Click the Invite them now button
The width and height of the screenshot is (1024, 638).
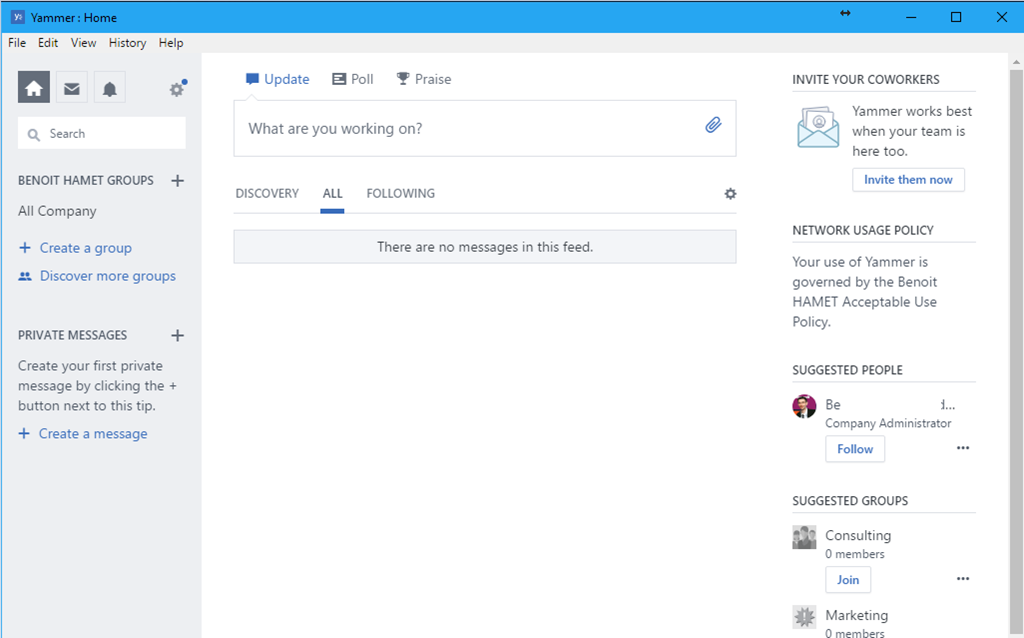[x=908, y=180]
